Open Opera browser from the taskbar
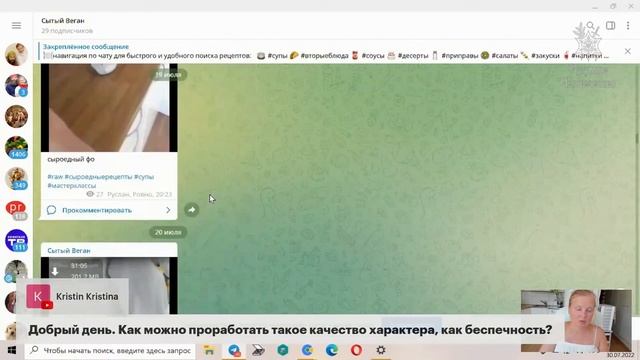The image size is (640, 360). point(356,350)
